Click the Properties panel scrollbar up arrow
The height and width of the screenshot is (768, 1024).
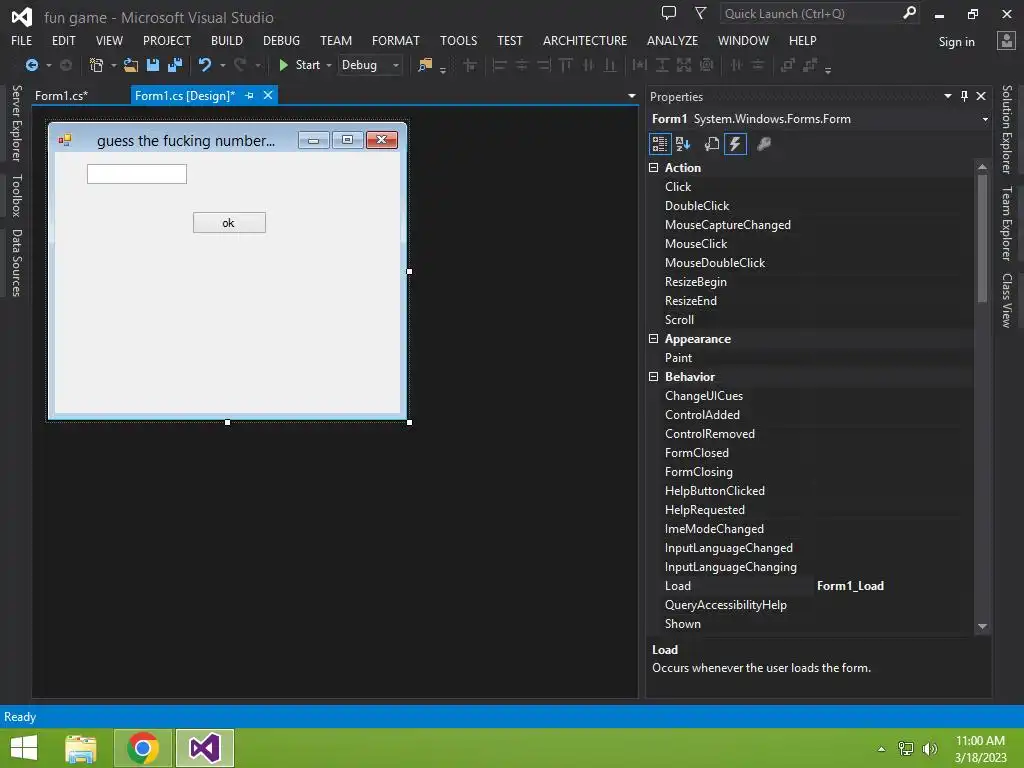[982, 167]
